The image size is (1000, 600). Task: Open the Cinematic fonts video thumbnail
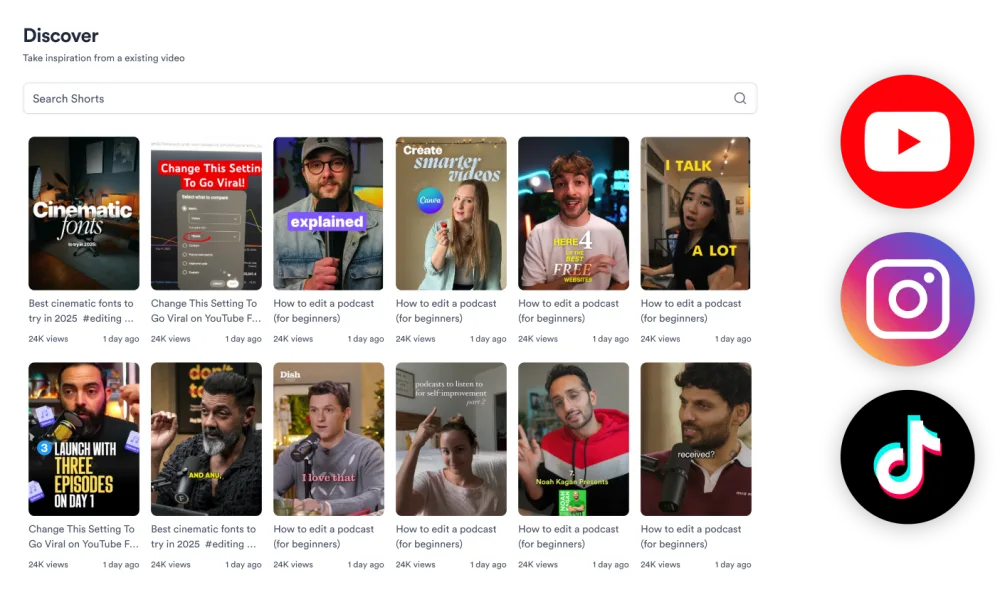point(84,214)
